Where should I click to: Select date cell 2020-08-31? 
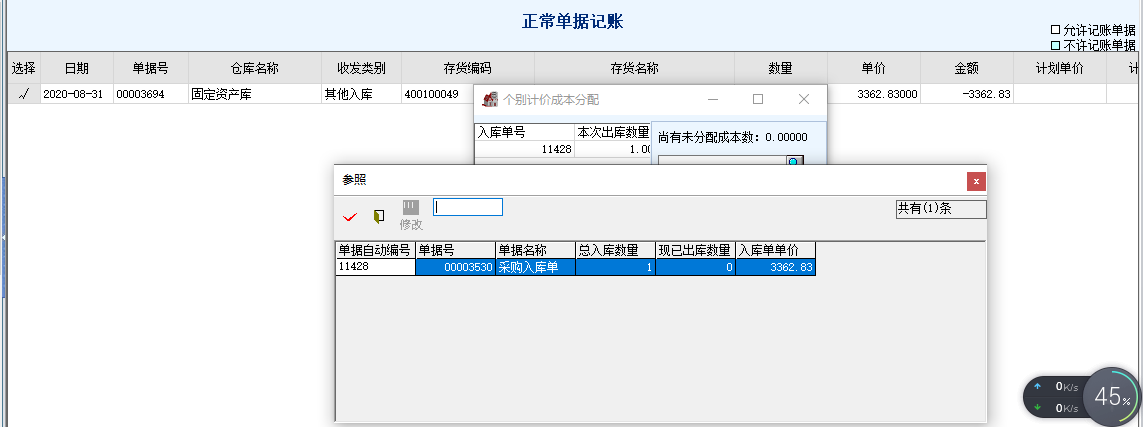coord(77,94)
